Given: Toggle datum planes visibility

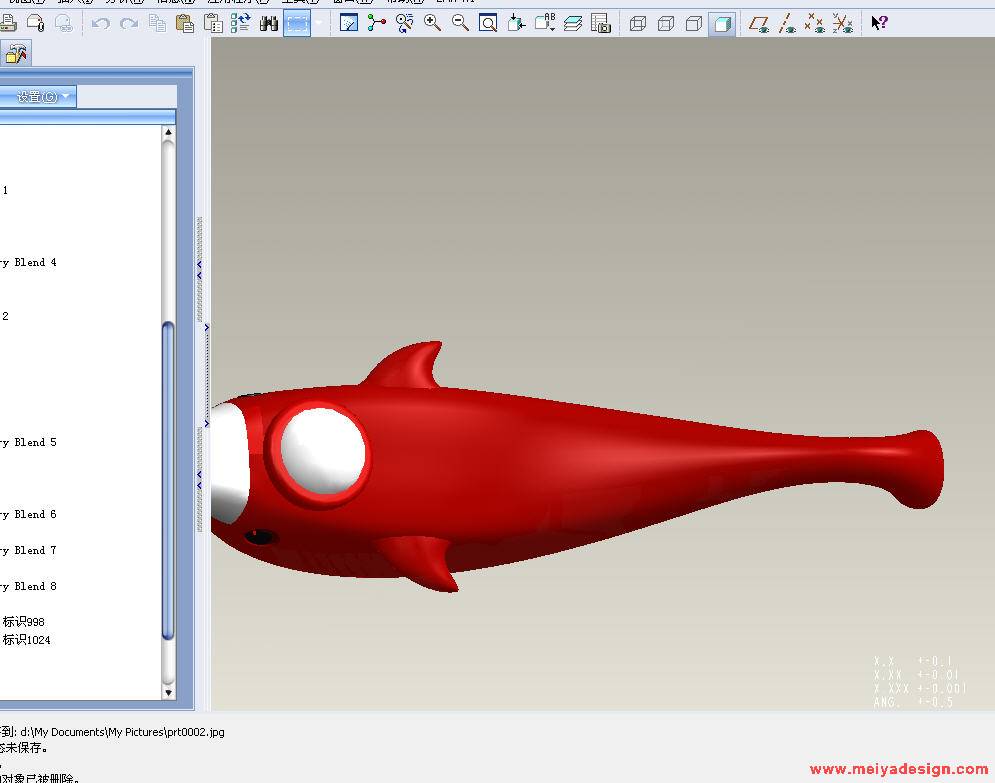Looking at the screenshot, I should [759, 23].
